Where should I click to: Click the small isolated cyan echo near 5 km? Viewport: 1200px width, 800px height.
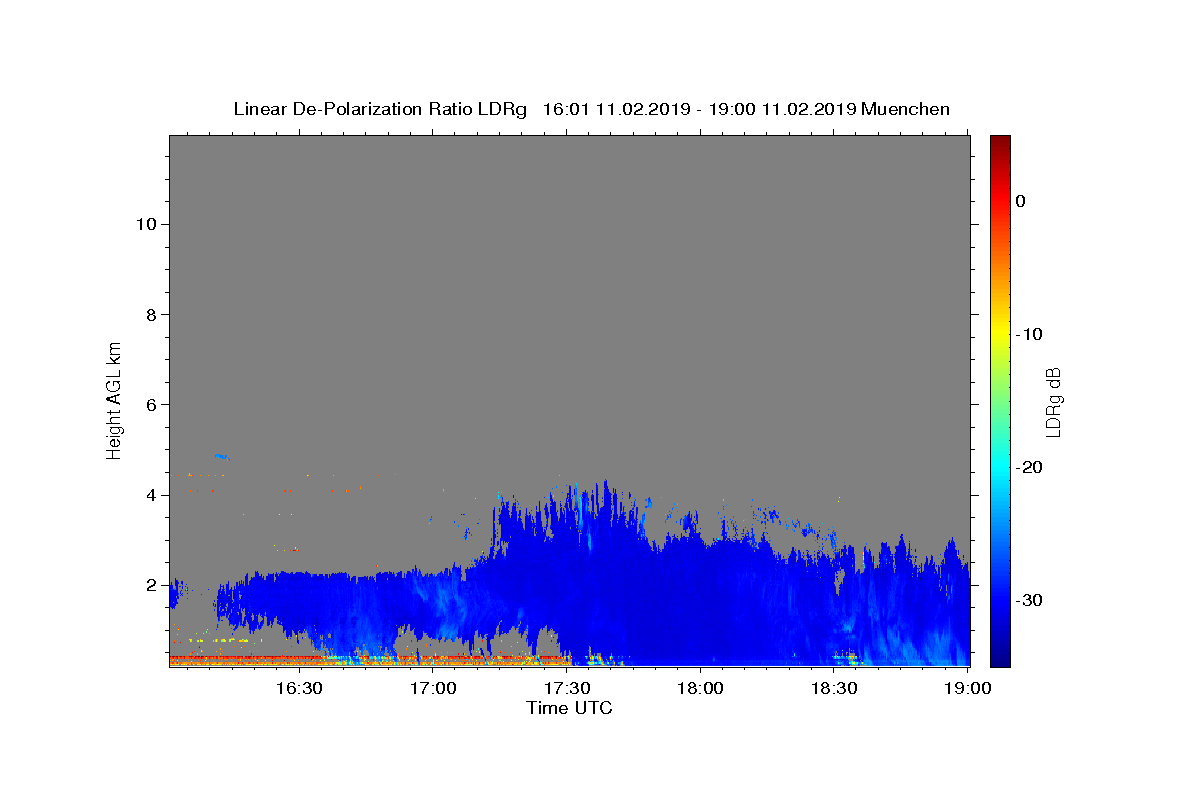coord(222,456)
